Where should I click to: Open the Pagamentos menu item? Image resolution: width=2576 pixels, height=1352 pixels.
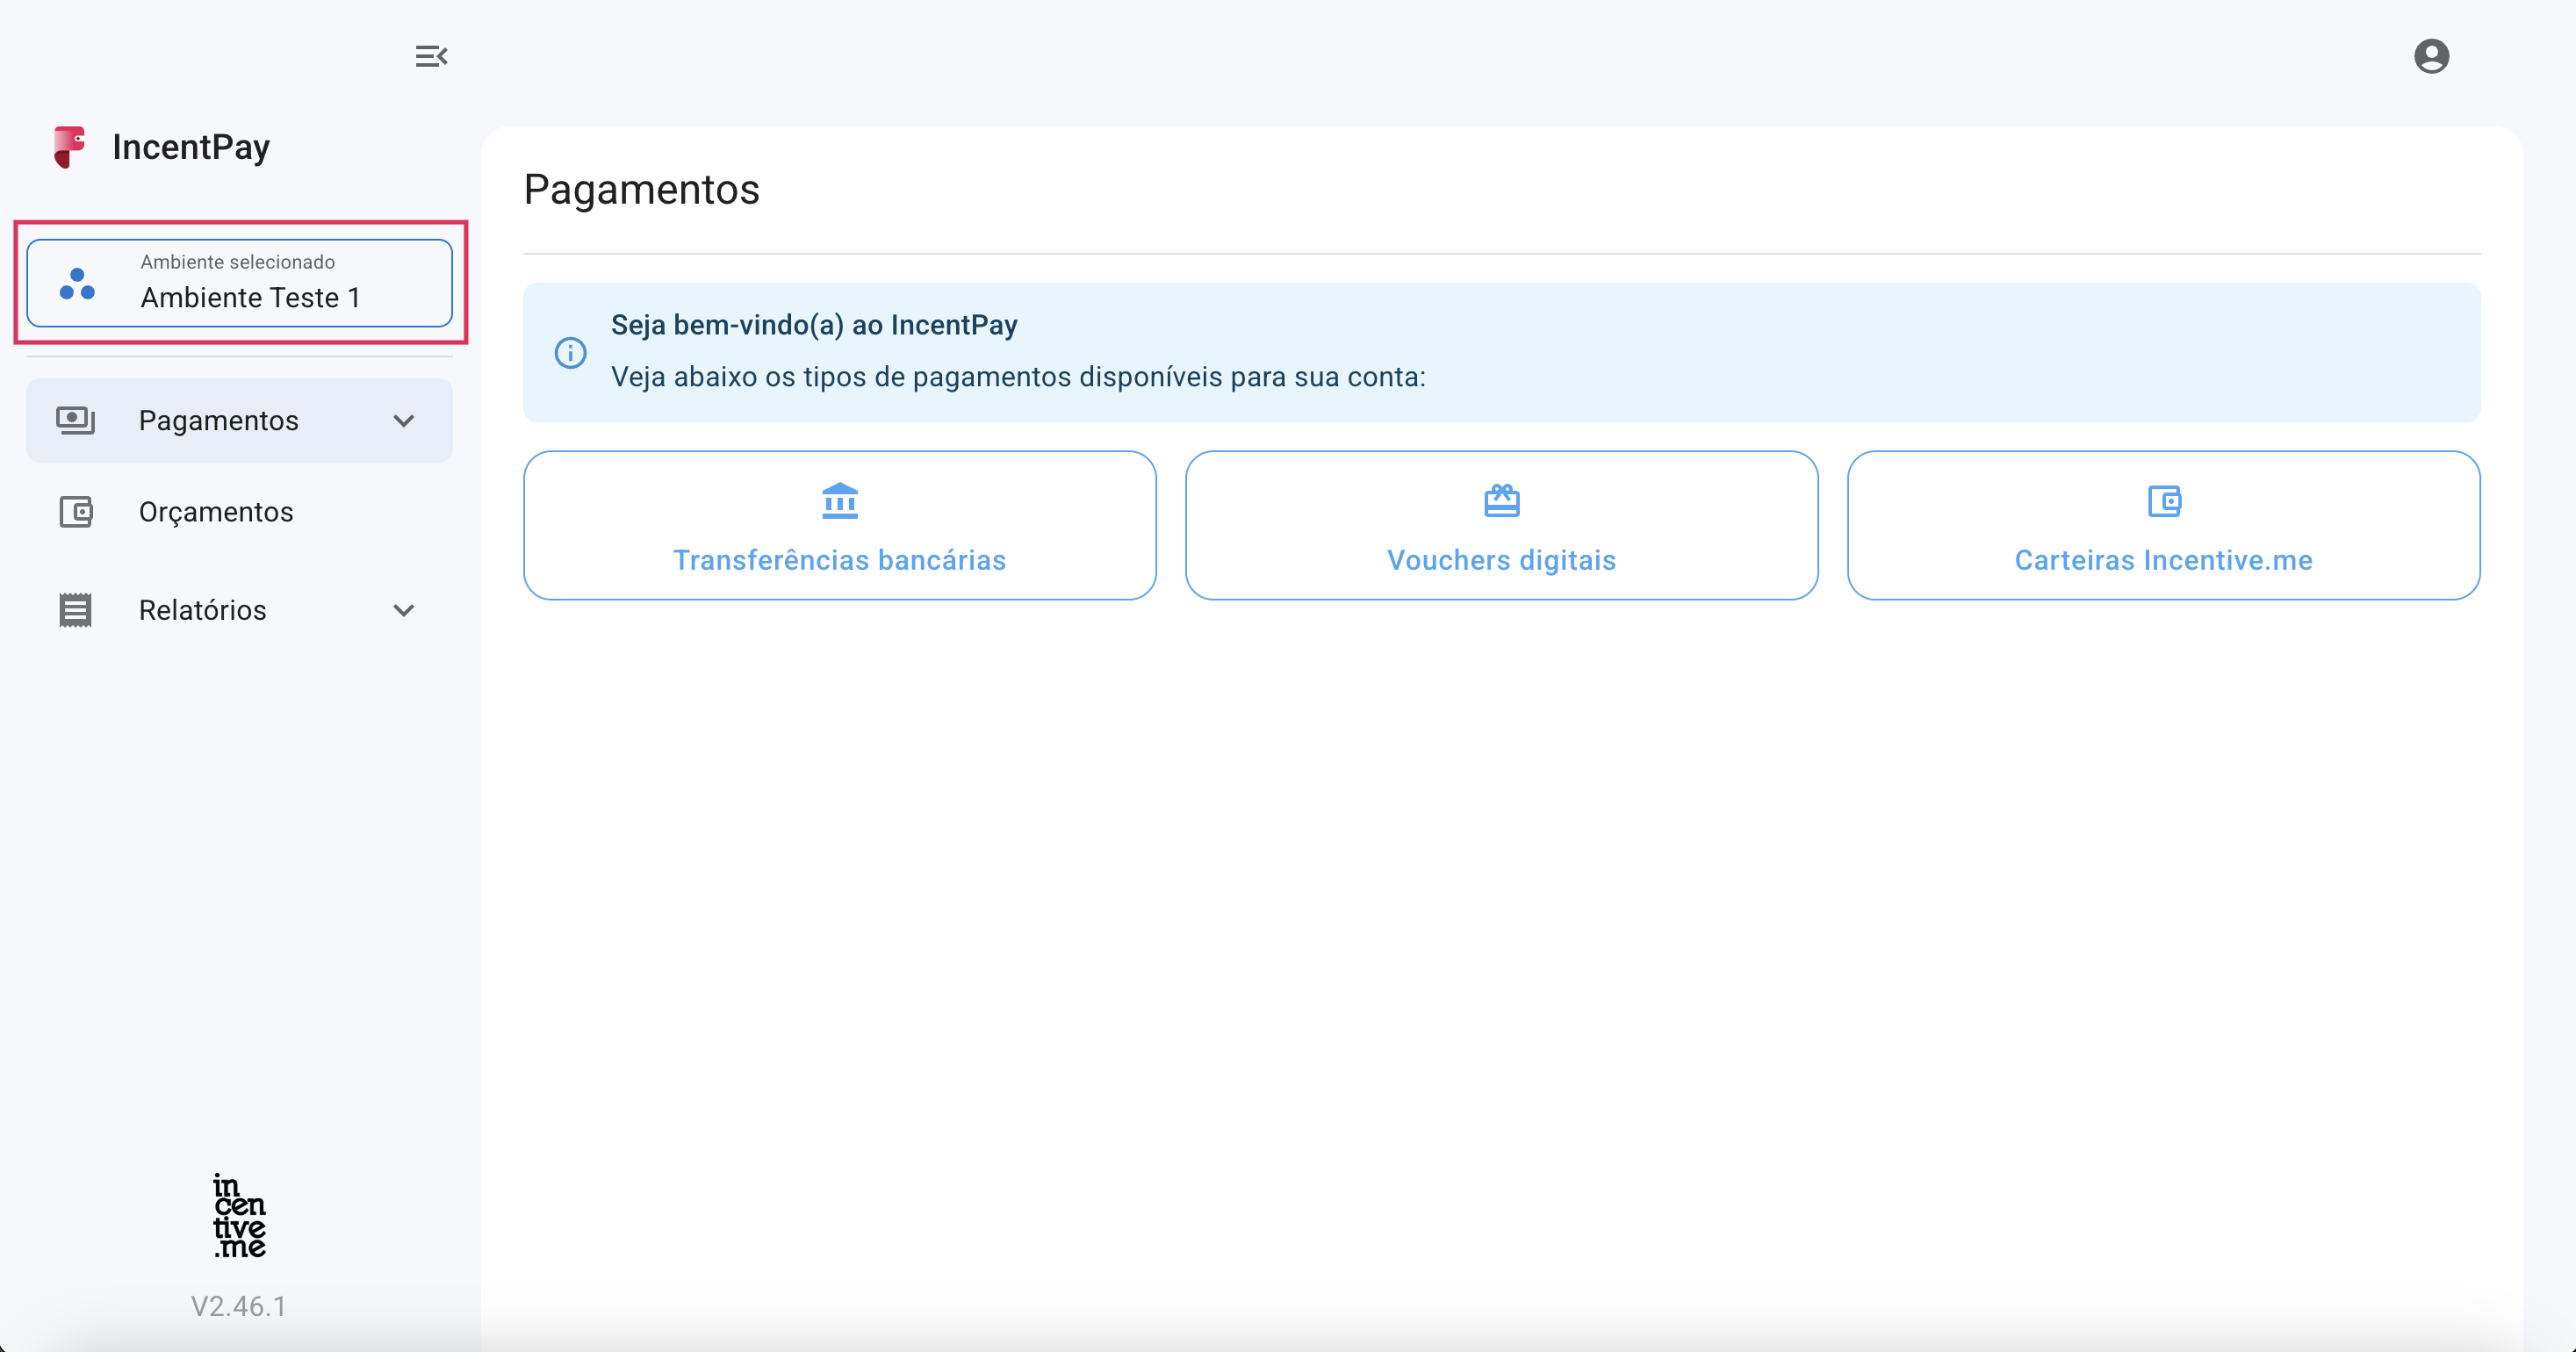click(x=240, y=420)
